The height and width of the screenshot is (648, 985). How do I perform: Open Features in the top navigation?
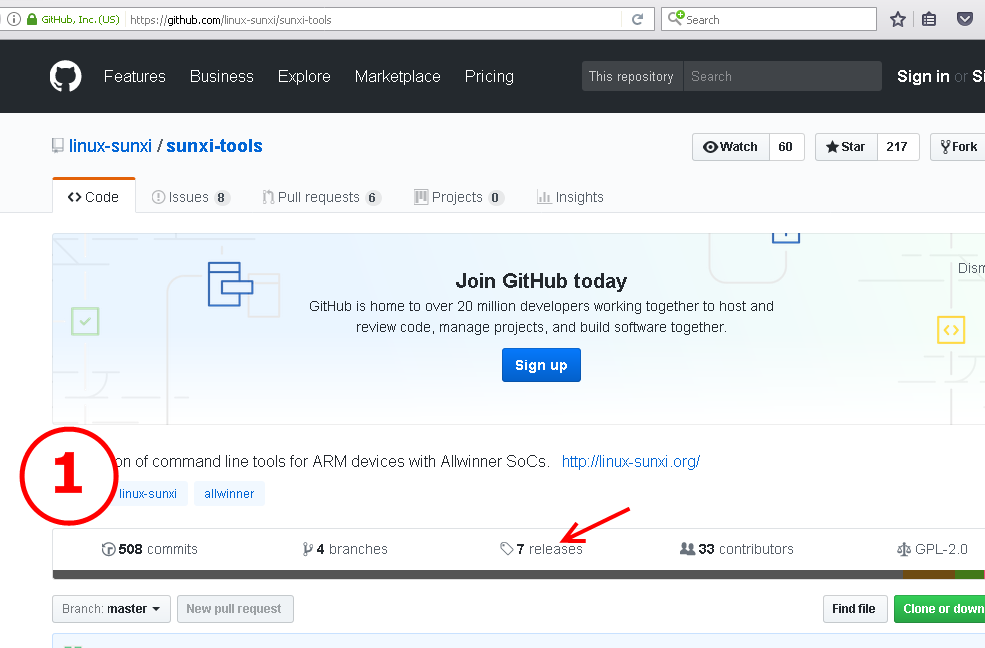coord(134,77)
